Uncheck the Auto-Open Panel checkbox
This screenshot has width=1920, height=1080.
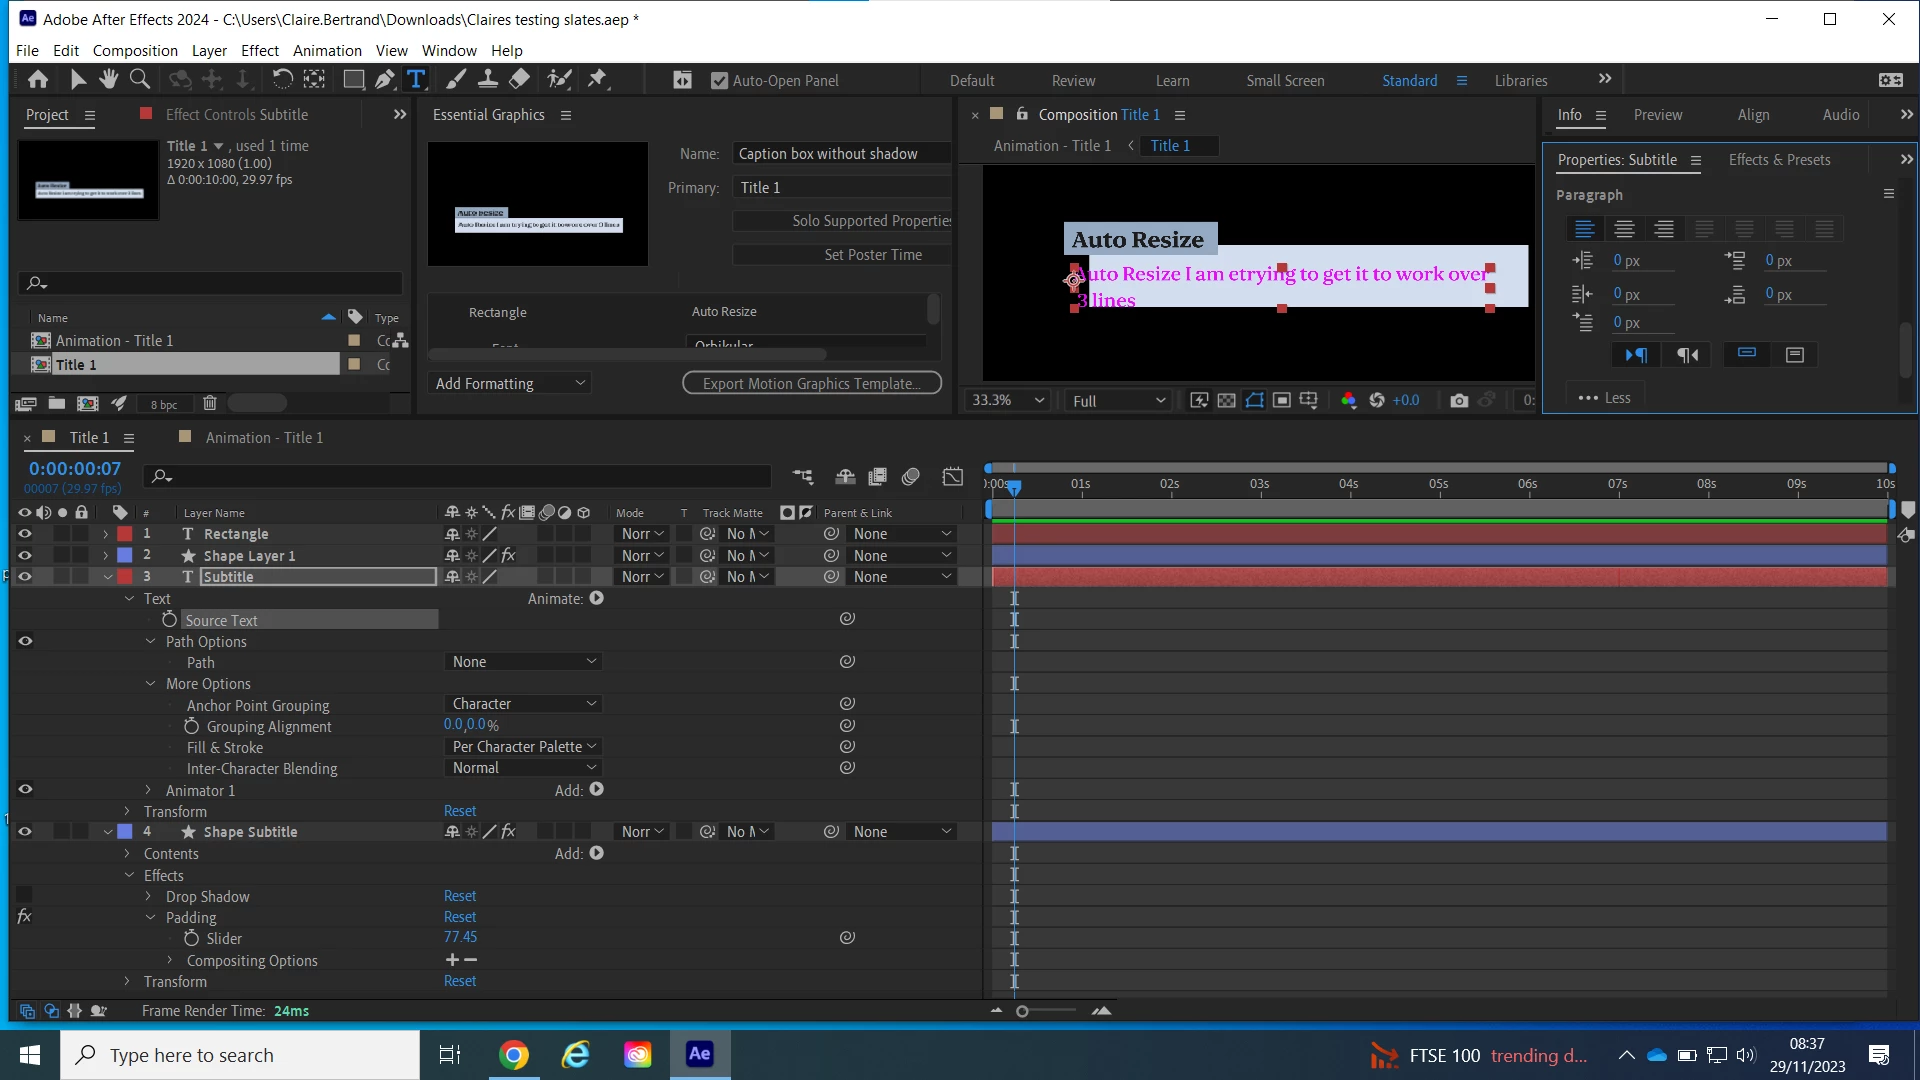click(x=719, y=80)
